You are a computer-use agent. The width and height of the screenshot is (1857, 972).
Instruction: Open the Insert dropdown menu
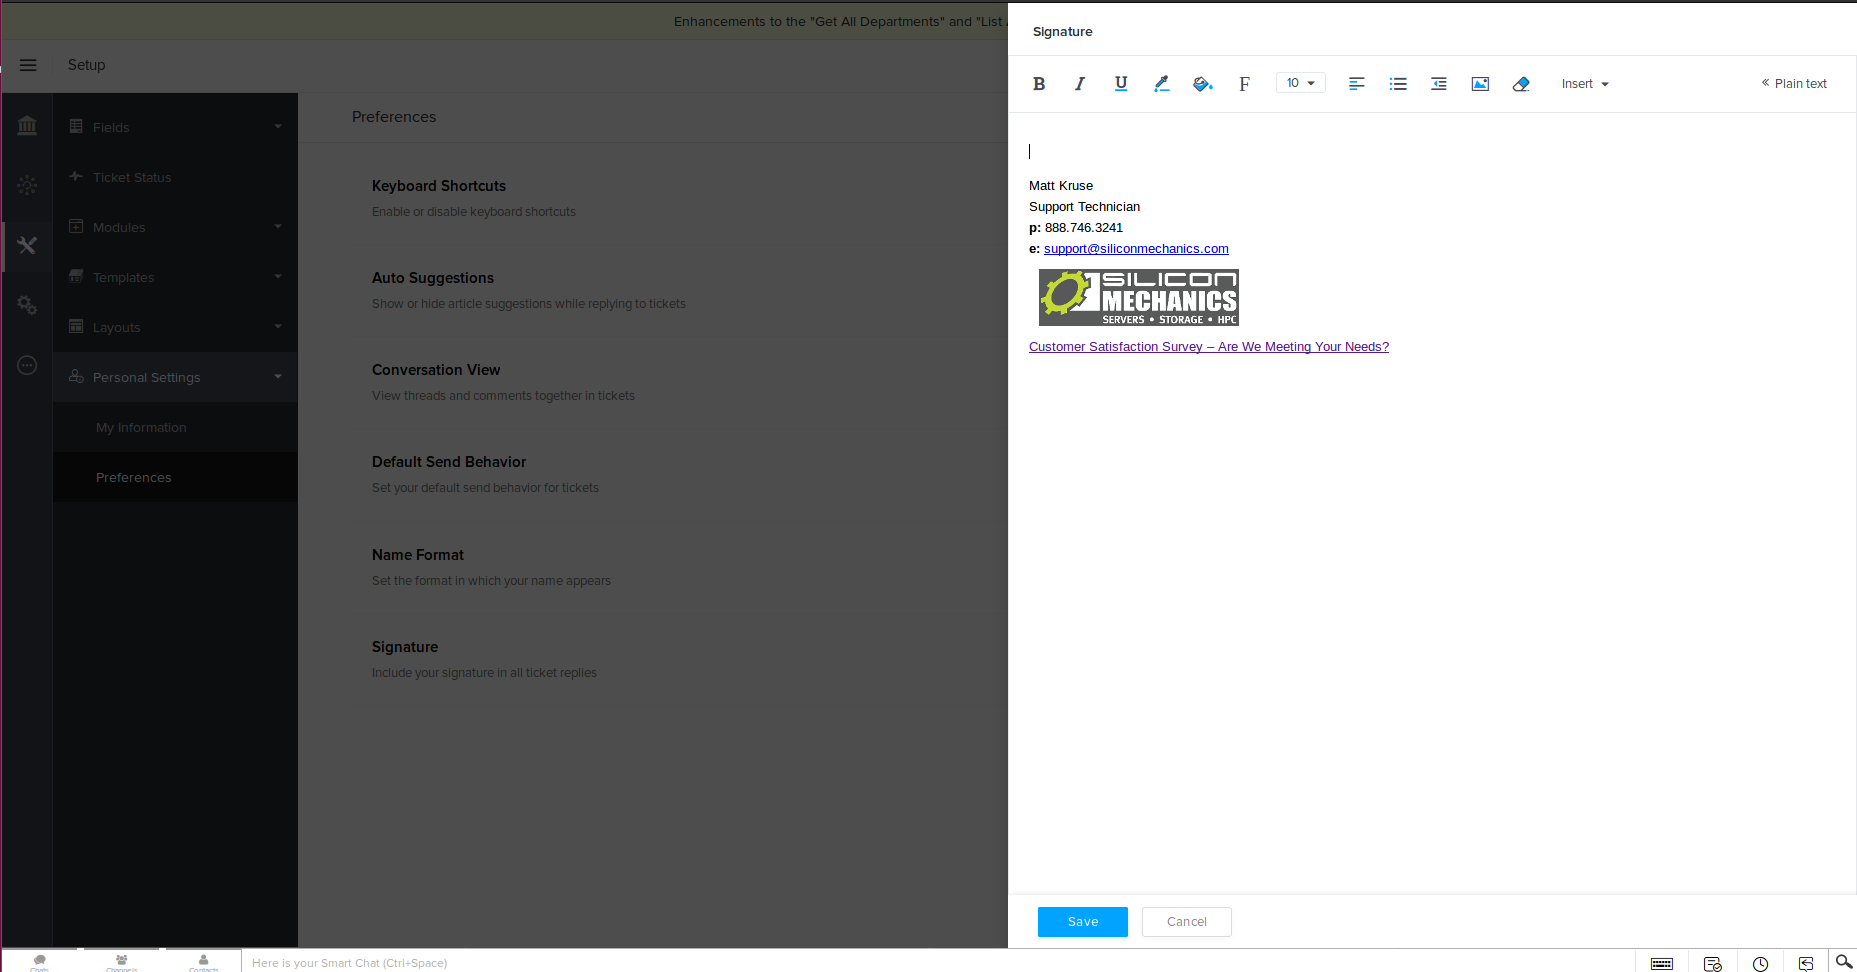tap(1585, 84)
